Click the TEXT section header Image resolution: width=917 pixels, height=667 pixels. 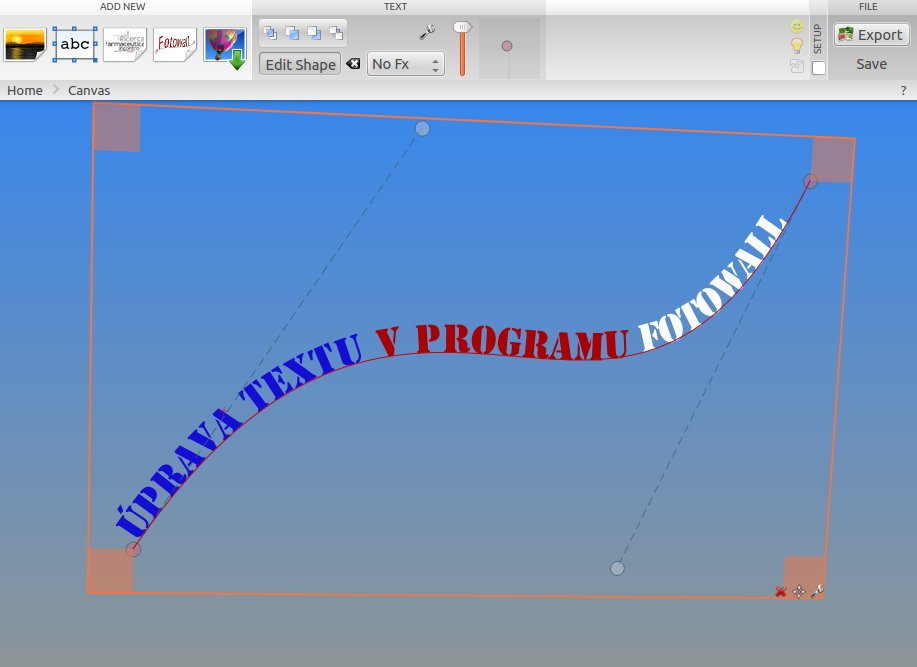tap(395, 6)
